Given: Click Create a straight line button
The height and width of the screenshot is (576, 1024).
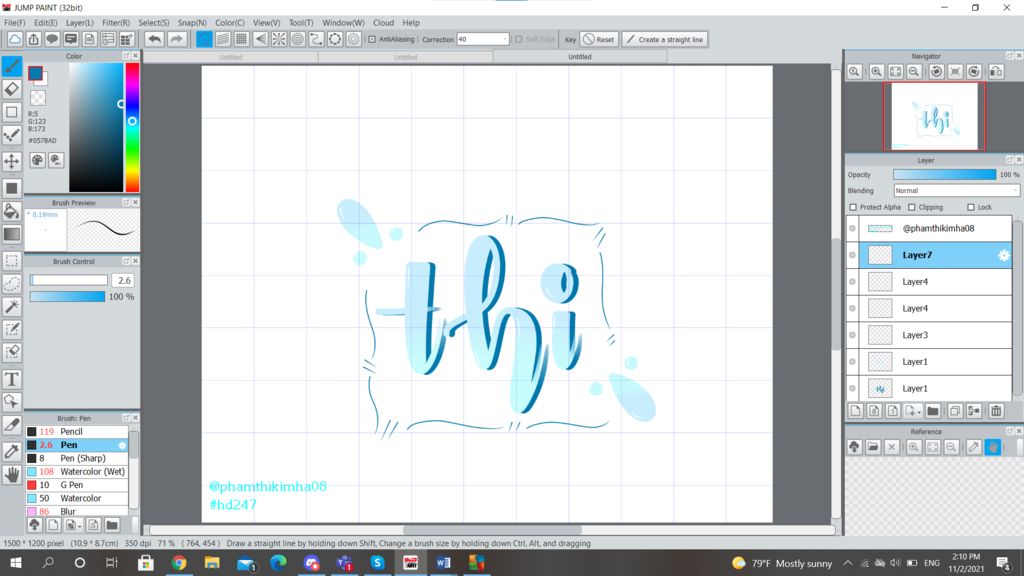Looking at the screenshot, I should point(664,39).
